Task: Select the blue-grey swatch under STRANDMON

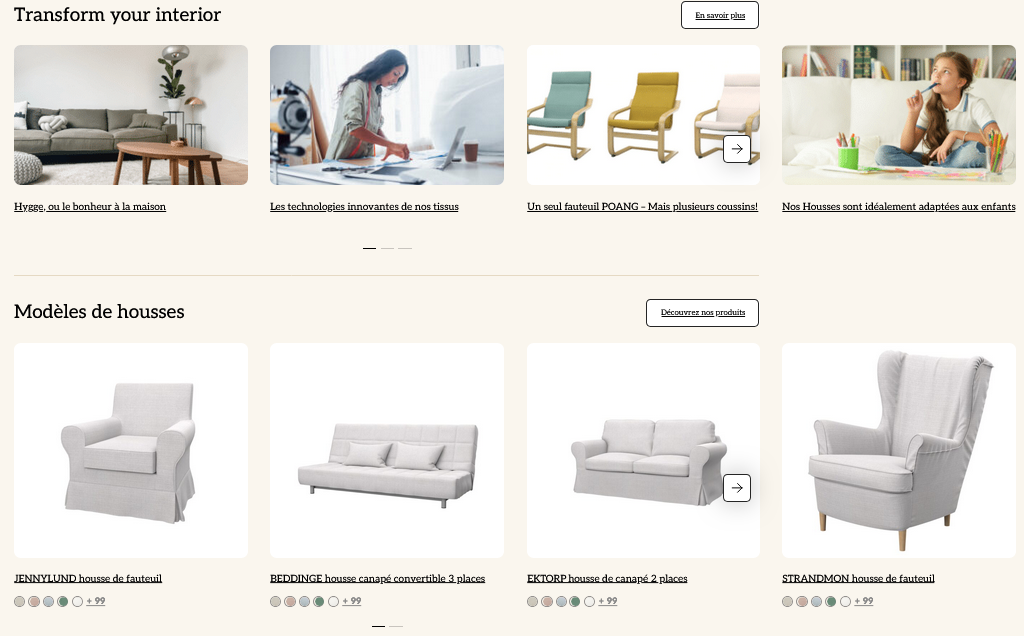Action: tap(816, 602)
